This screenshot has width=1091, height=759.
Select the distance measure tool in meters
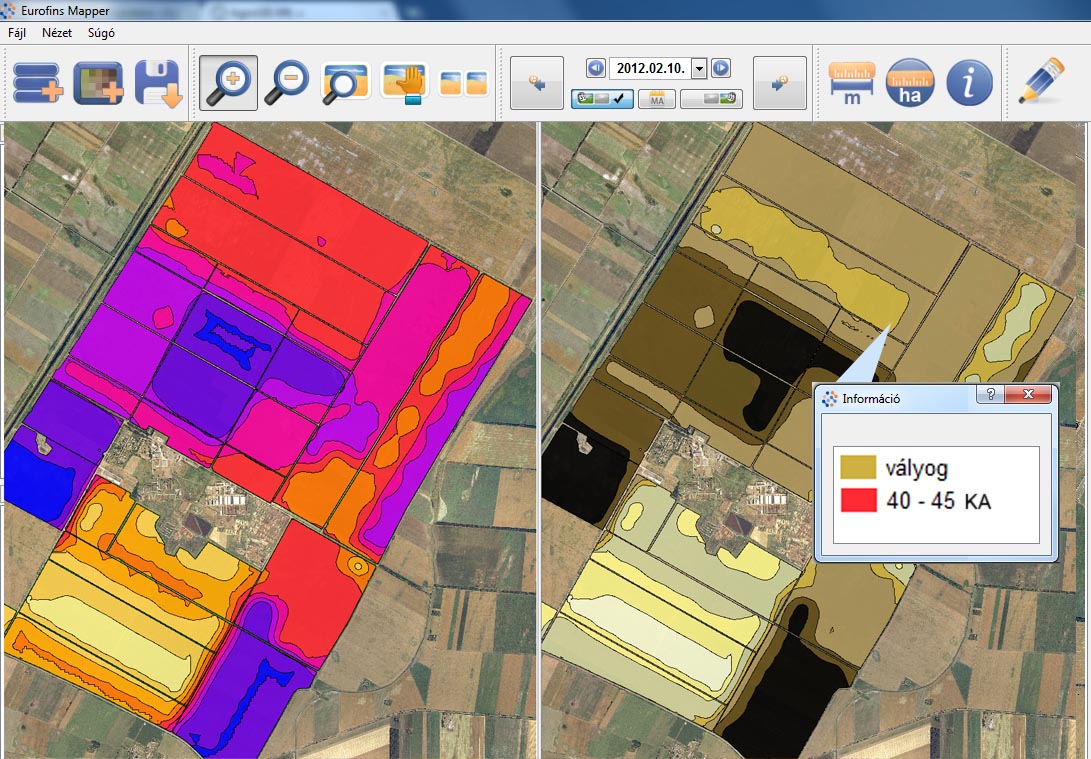[x=852, y=83]
